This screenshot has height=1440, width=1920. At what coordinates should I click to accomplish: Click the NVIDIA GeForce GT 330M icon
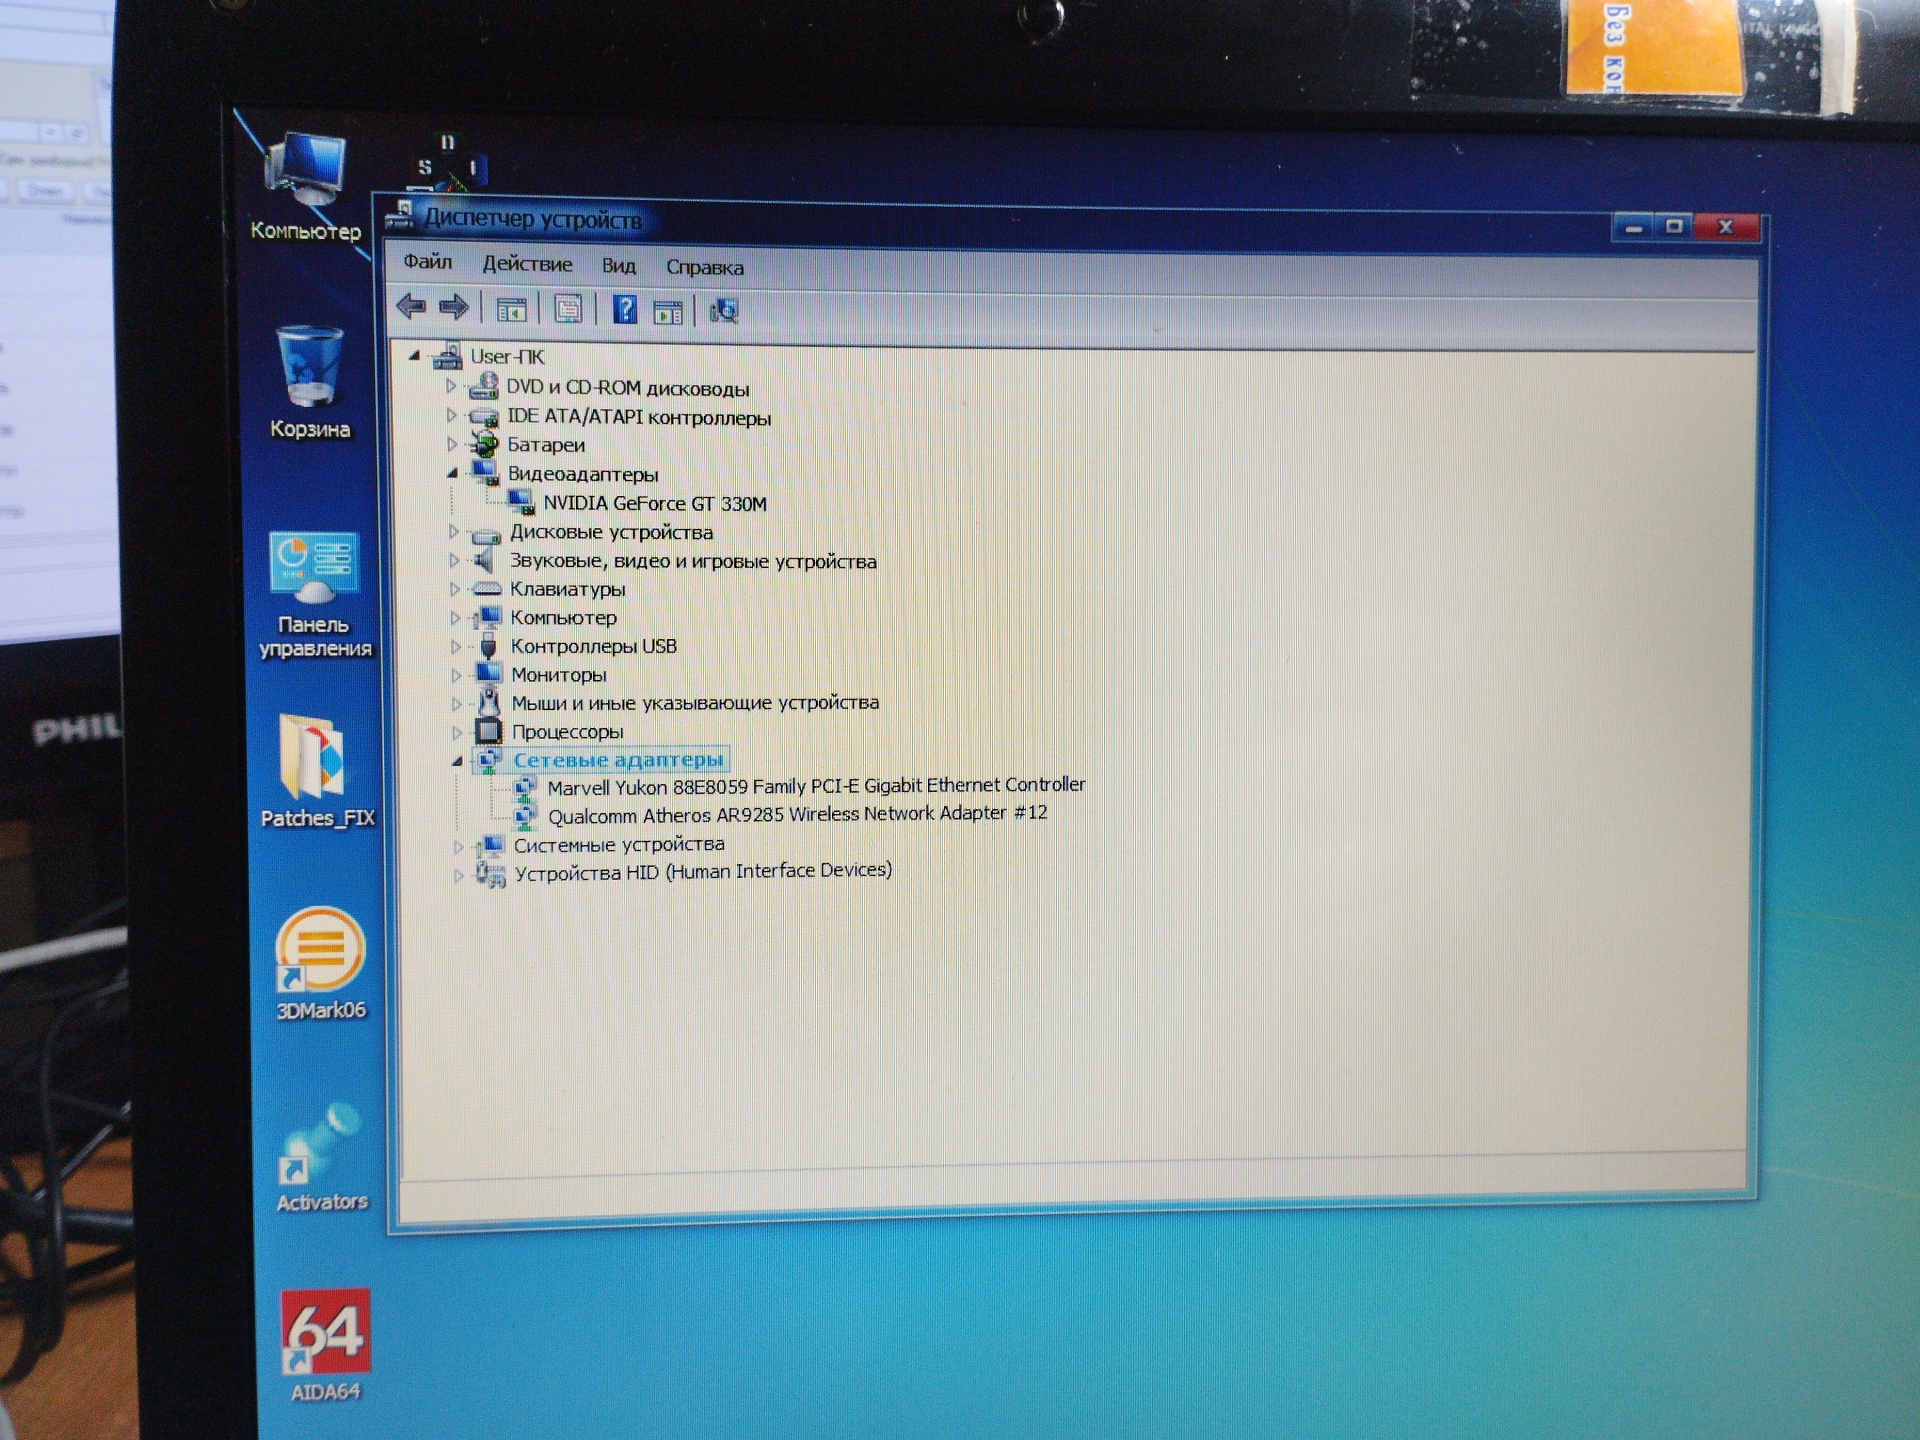[x=522, y=502]
